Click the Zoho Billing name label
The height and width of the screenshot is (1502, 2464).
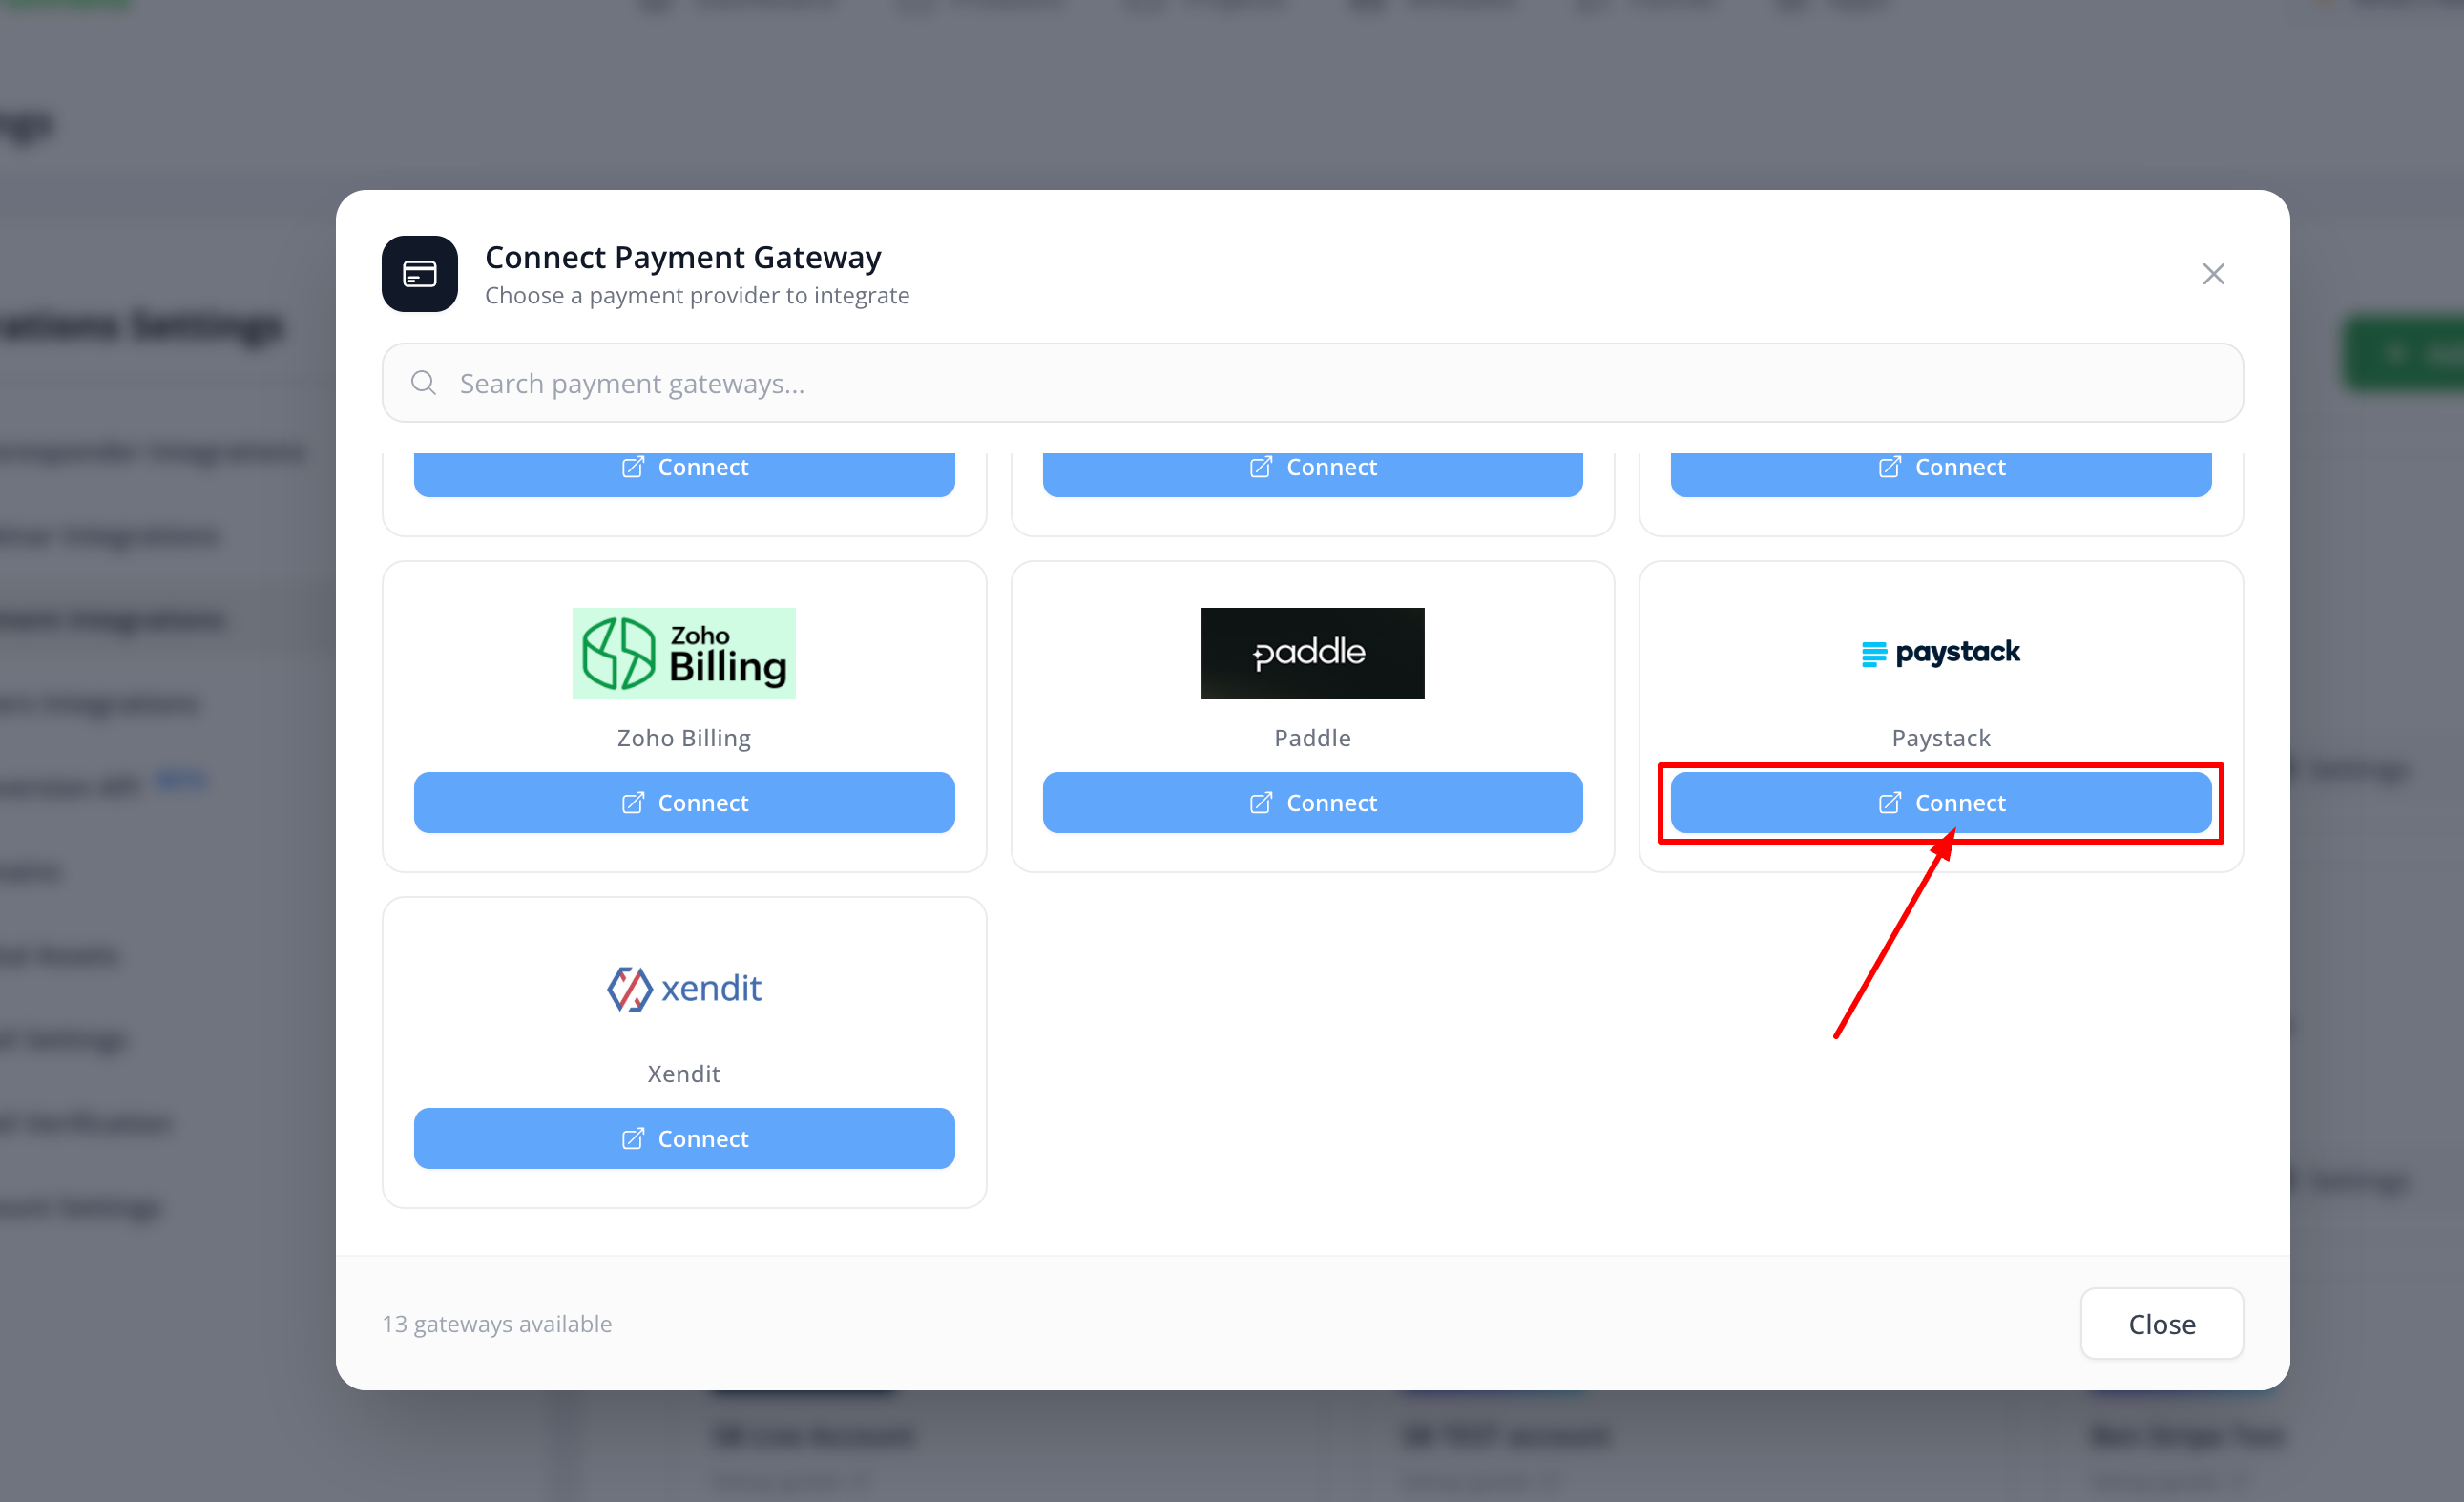[684, 738]
